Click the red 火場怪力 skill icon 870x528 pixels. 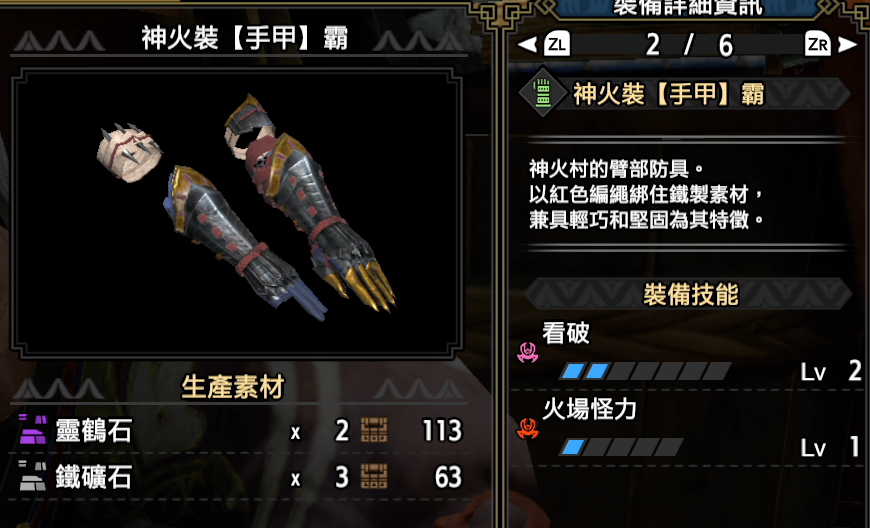[x=528, y=429]
